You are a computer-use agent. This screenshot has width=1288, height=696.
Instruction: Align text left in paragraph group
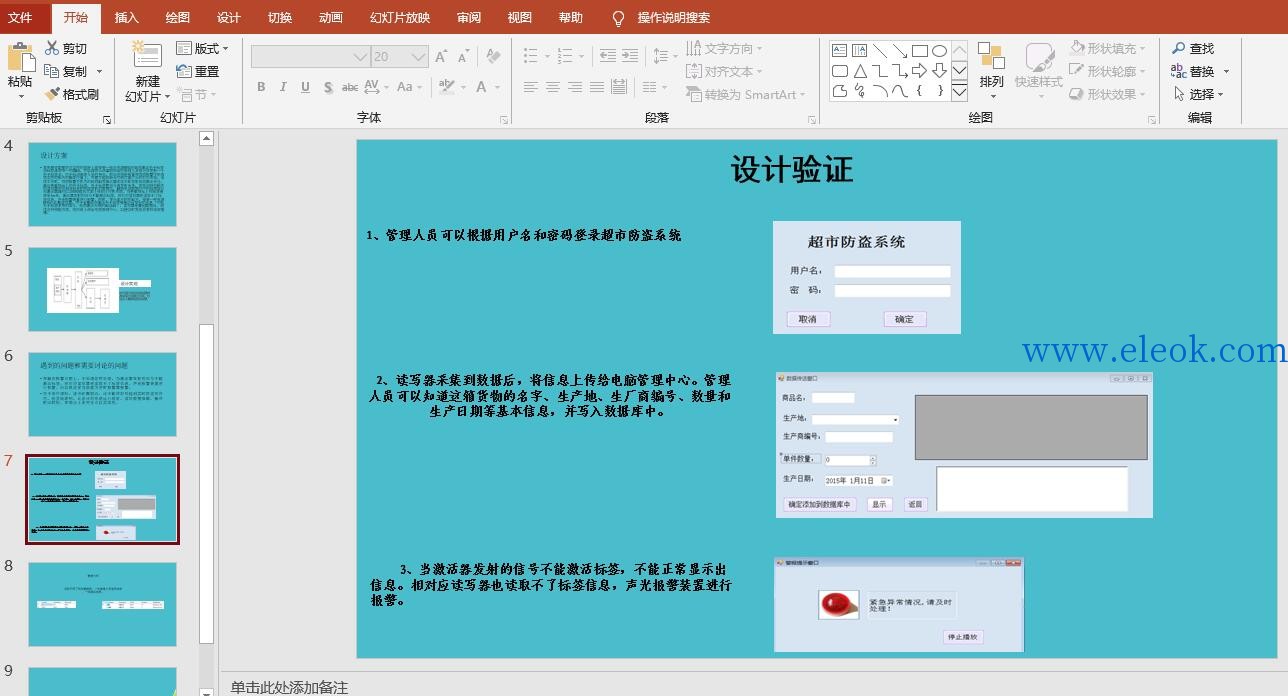(531, 88)
